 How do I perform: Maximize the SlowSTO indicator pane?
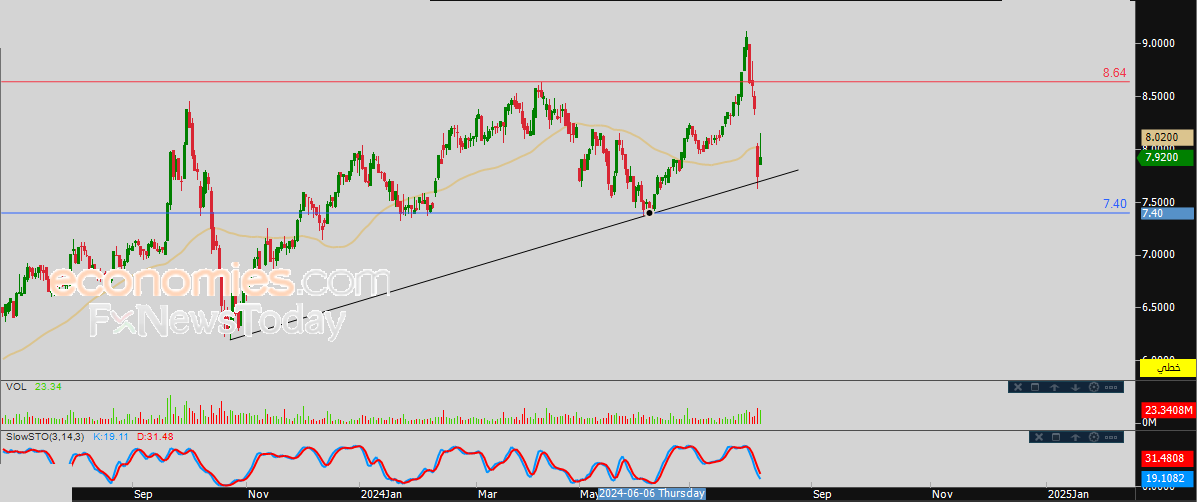click(1057, 436)
